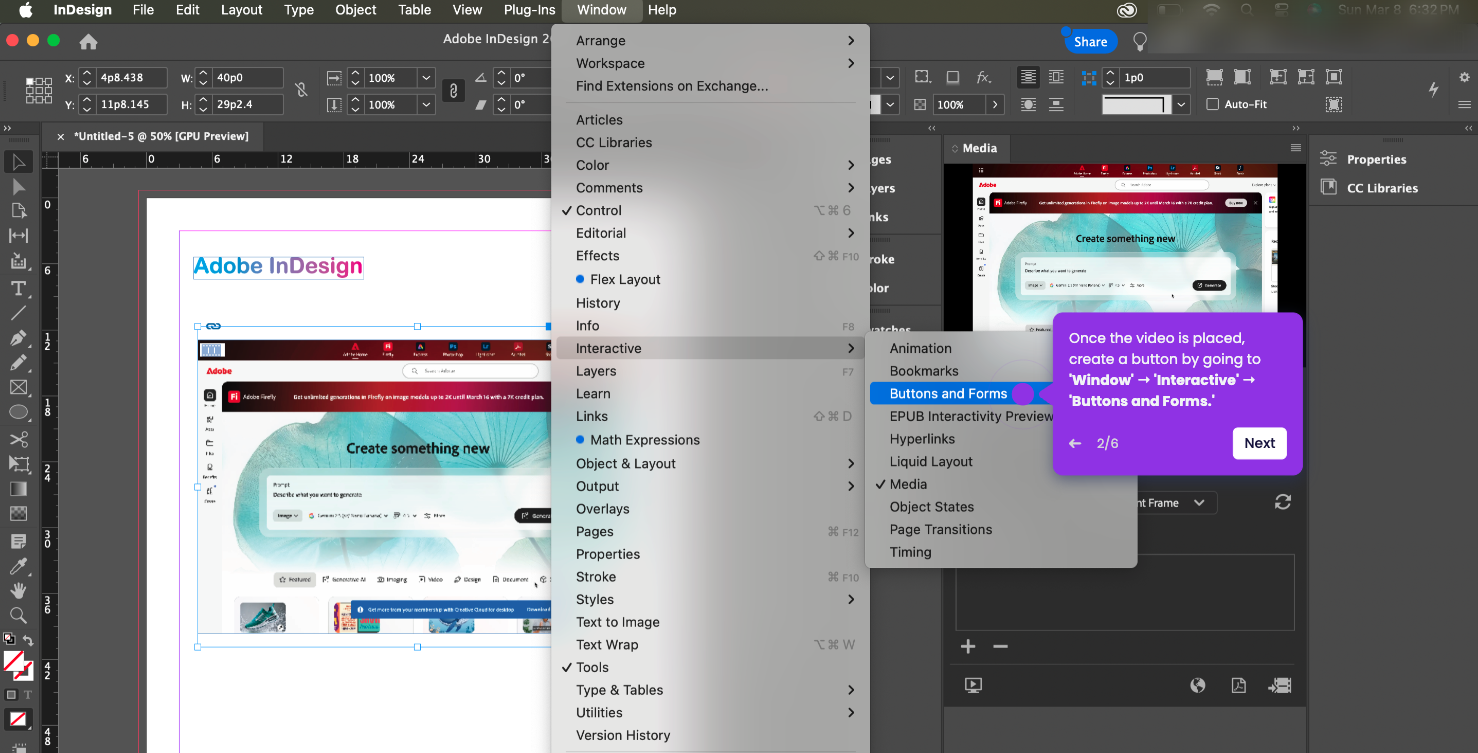
Task: Click the Preview Spread icon in Media panel
Action: (x=973, y=685)
